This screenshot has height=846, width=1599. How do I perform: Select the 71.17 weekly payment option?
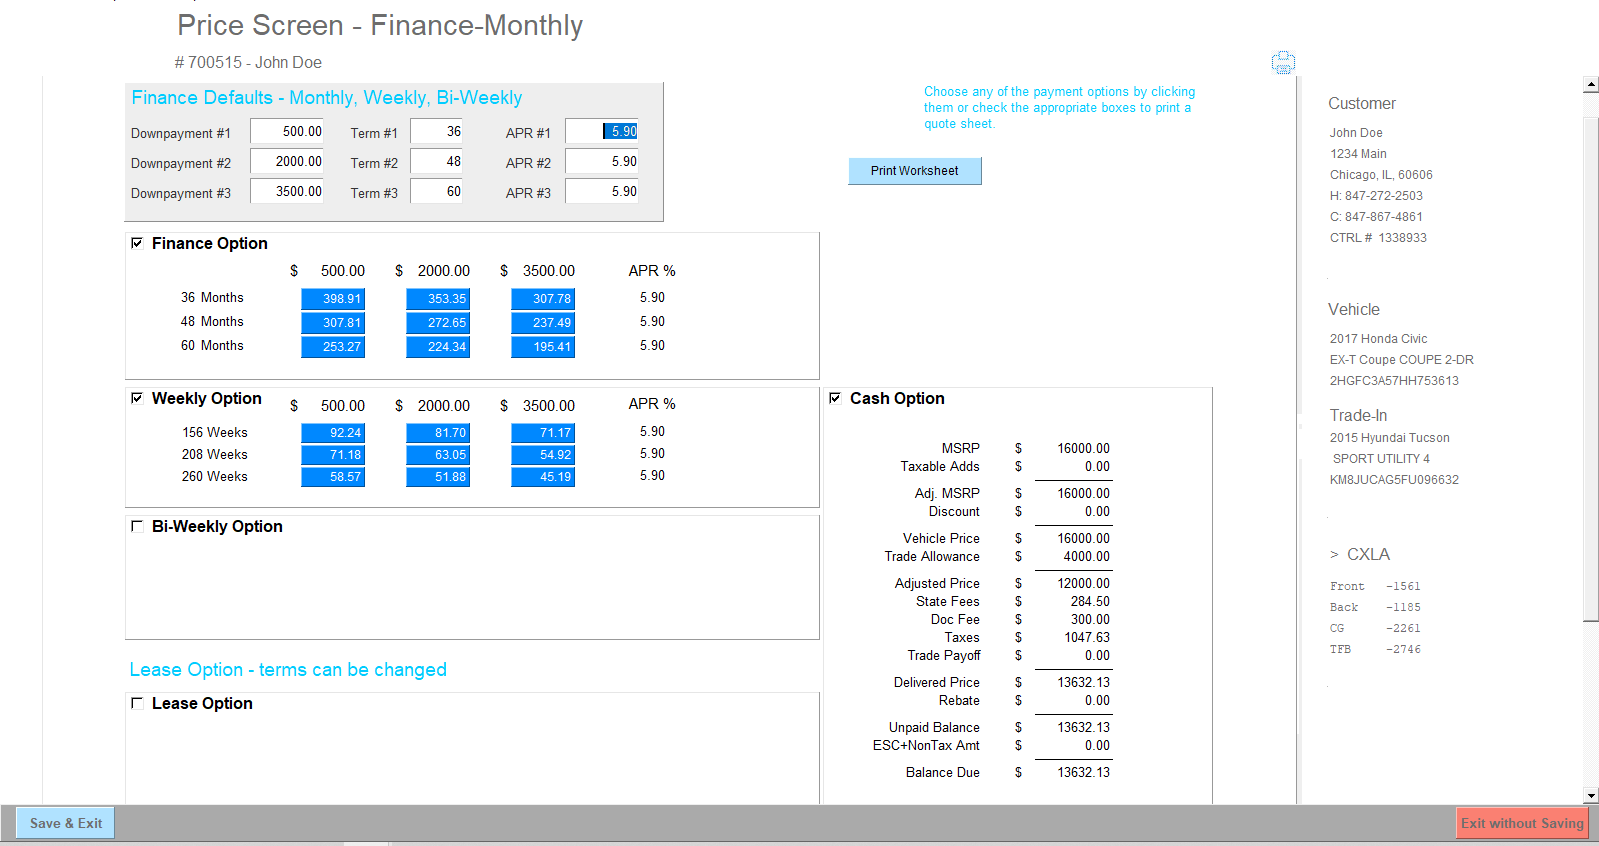pos(543,433)
